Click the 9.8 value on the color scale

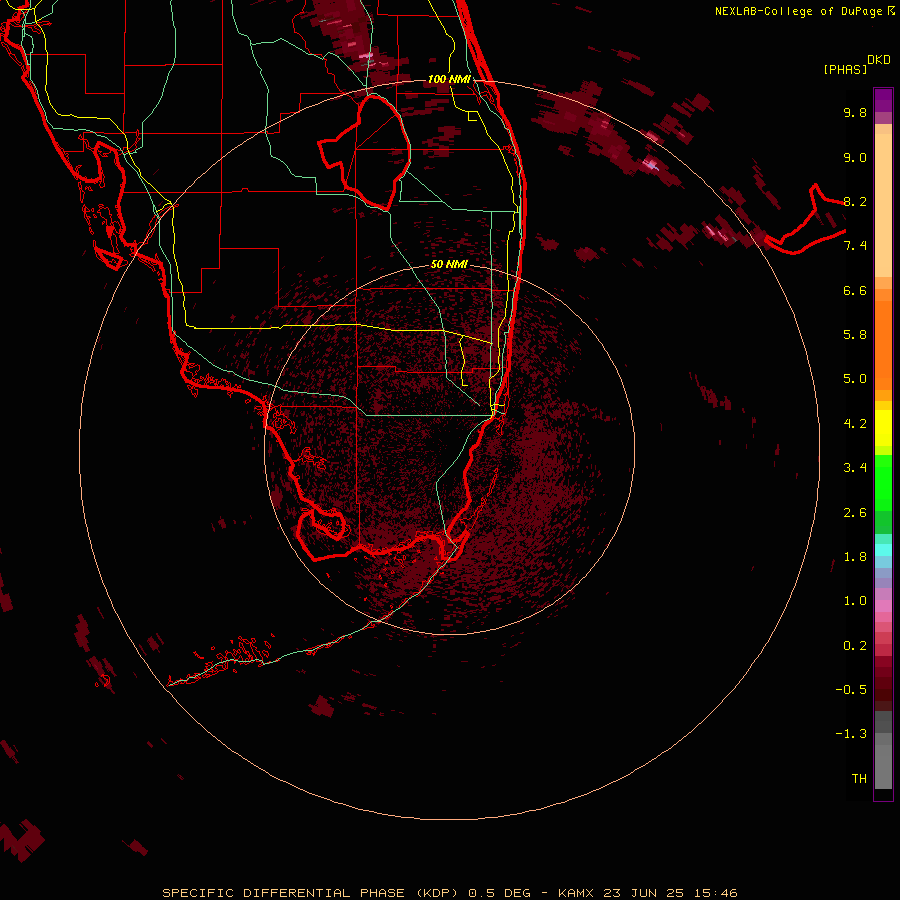tap(855, 112)
